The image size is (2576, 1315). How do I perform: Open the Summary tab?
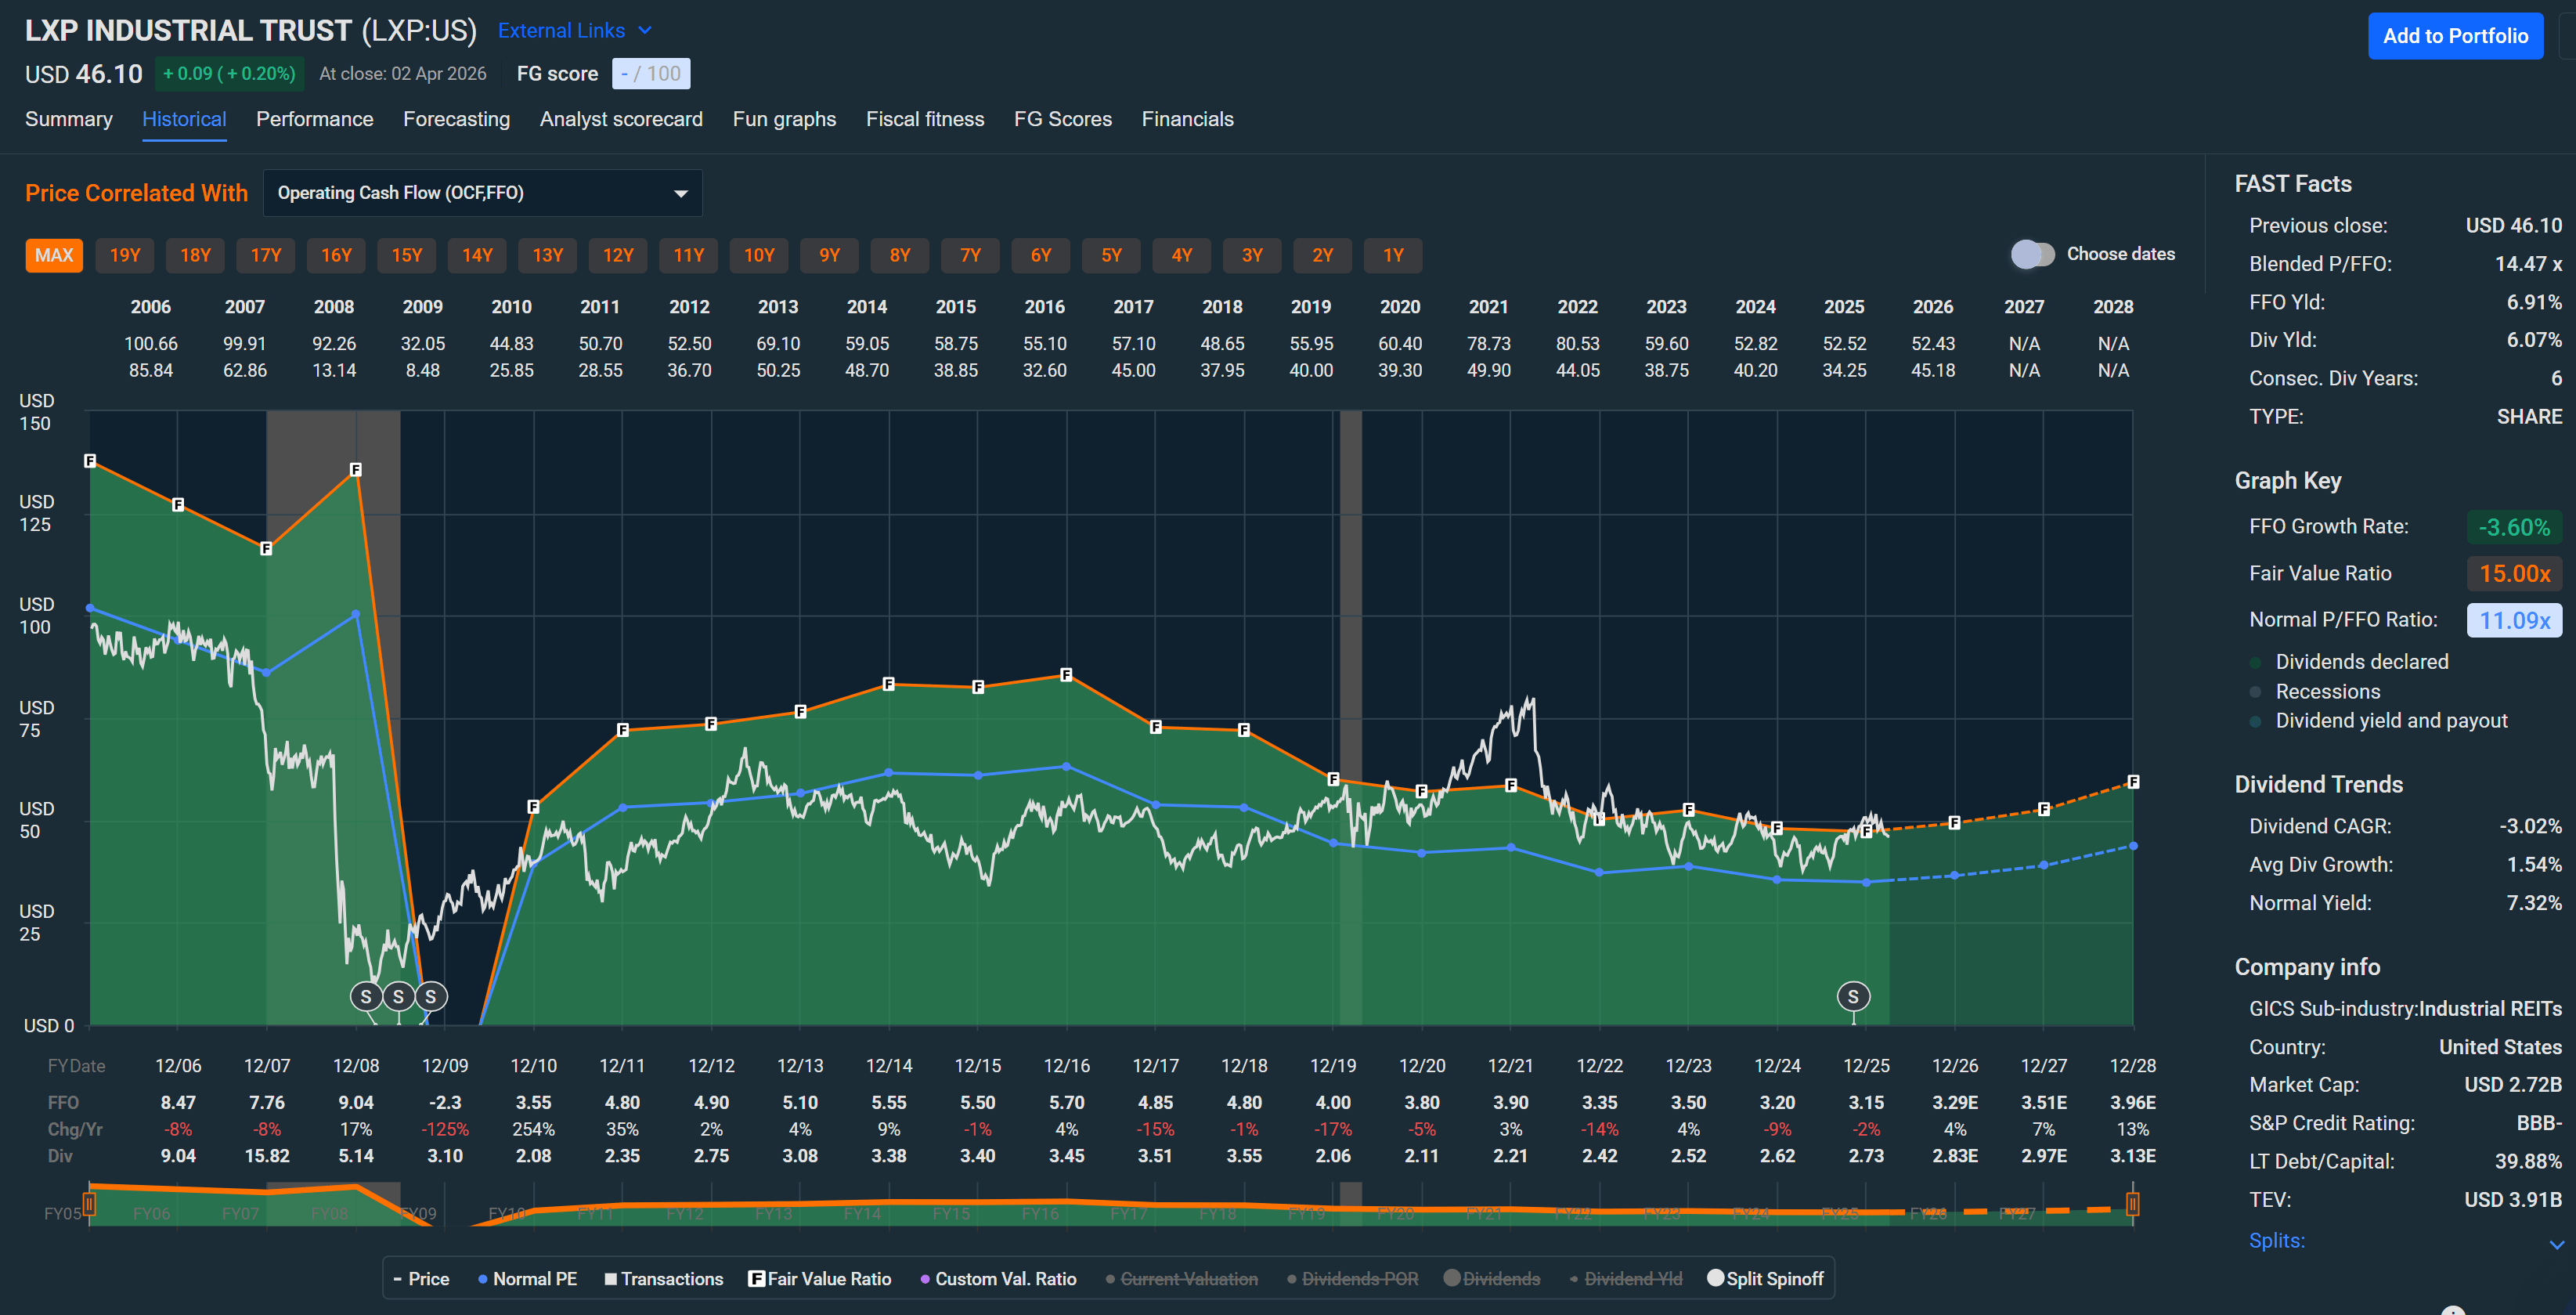69,119
